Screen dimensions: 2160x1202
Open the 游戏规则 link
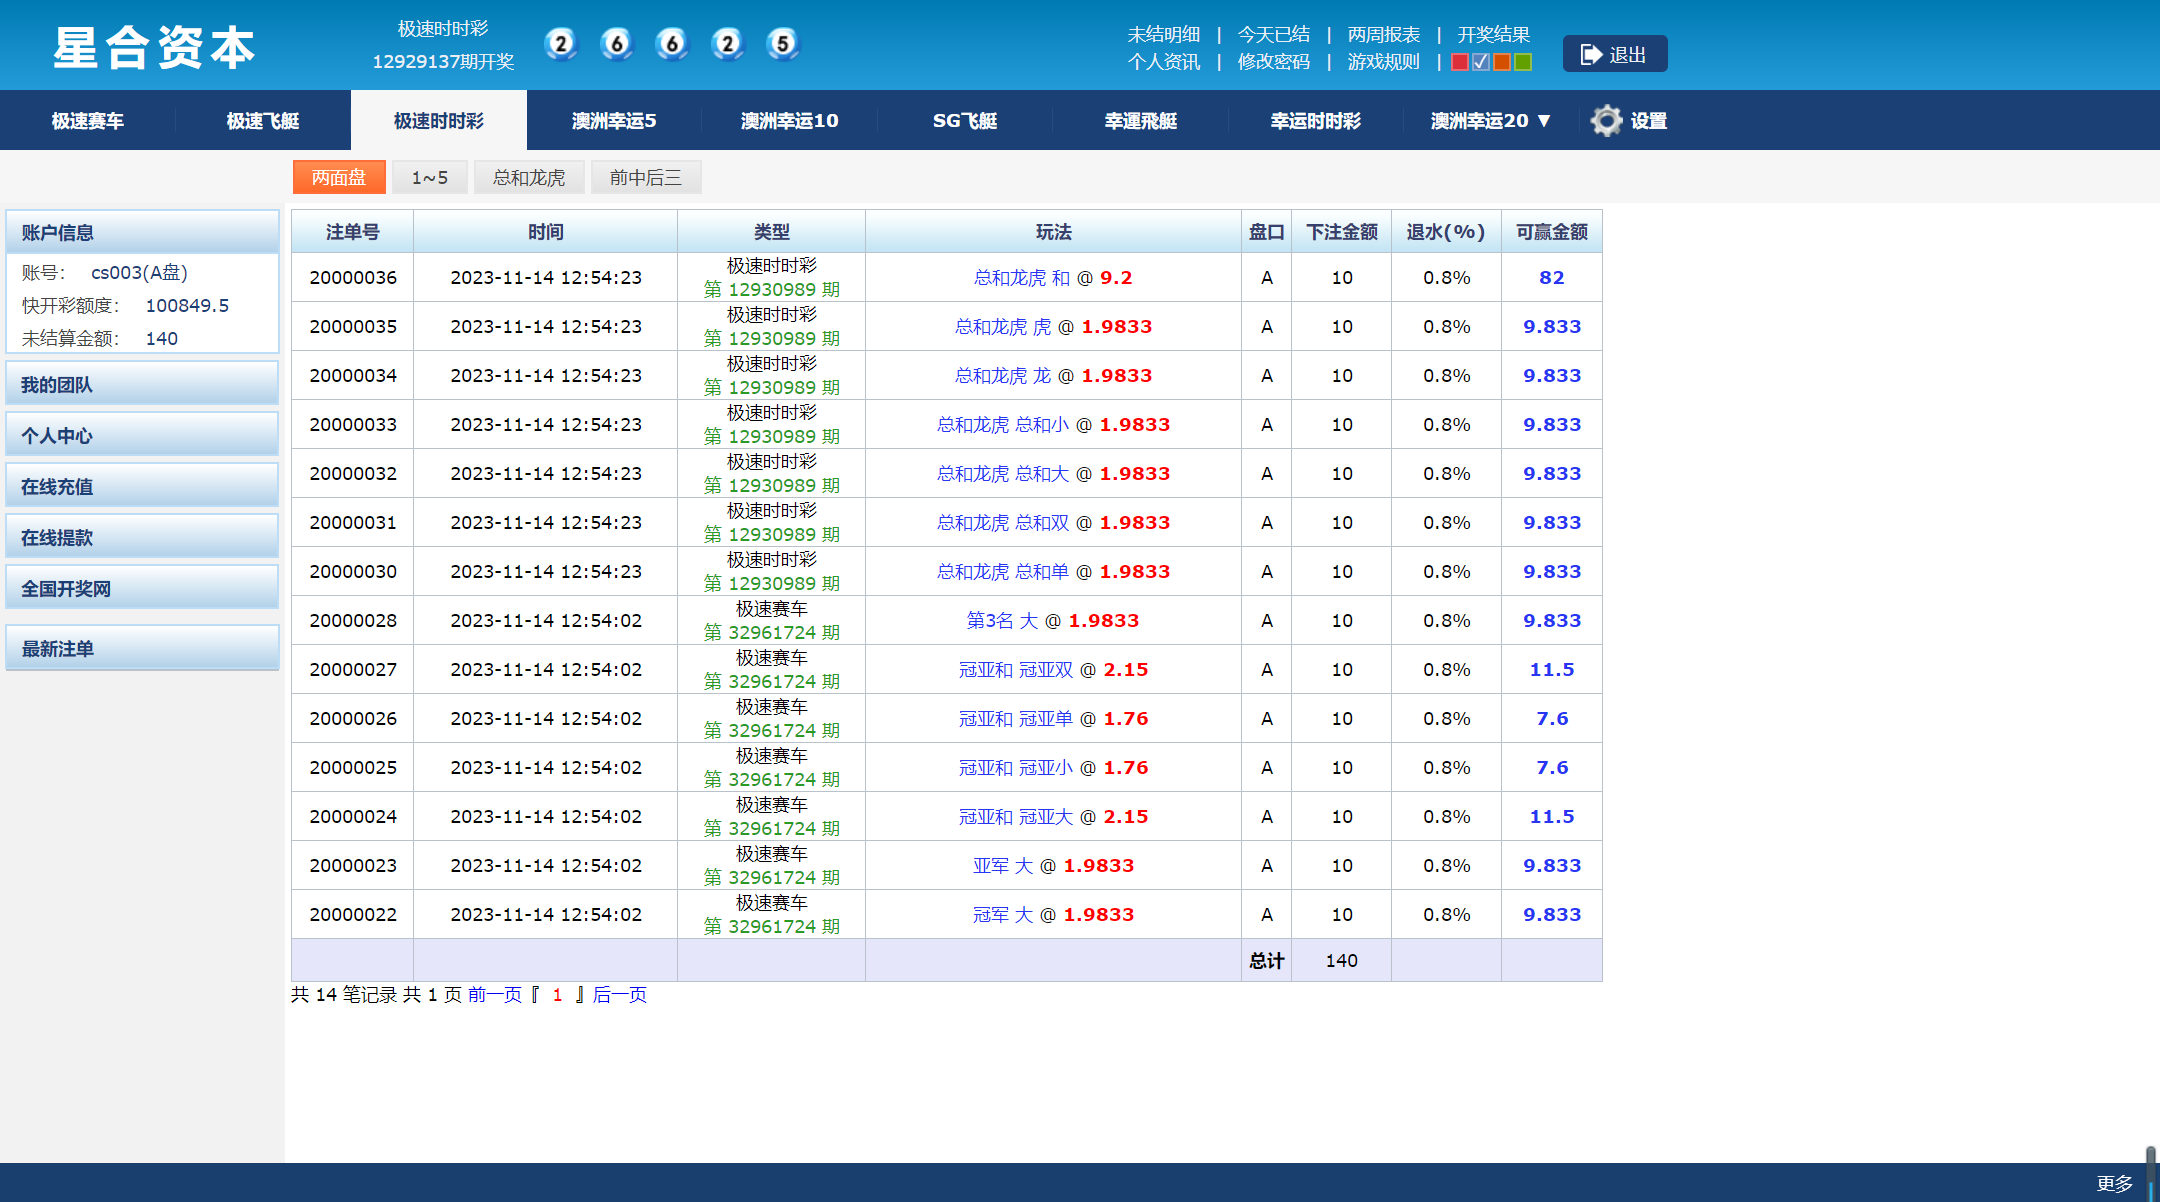tap(1383, 62)
